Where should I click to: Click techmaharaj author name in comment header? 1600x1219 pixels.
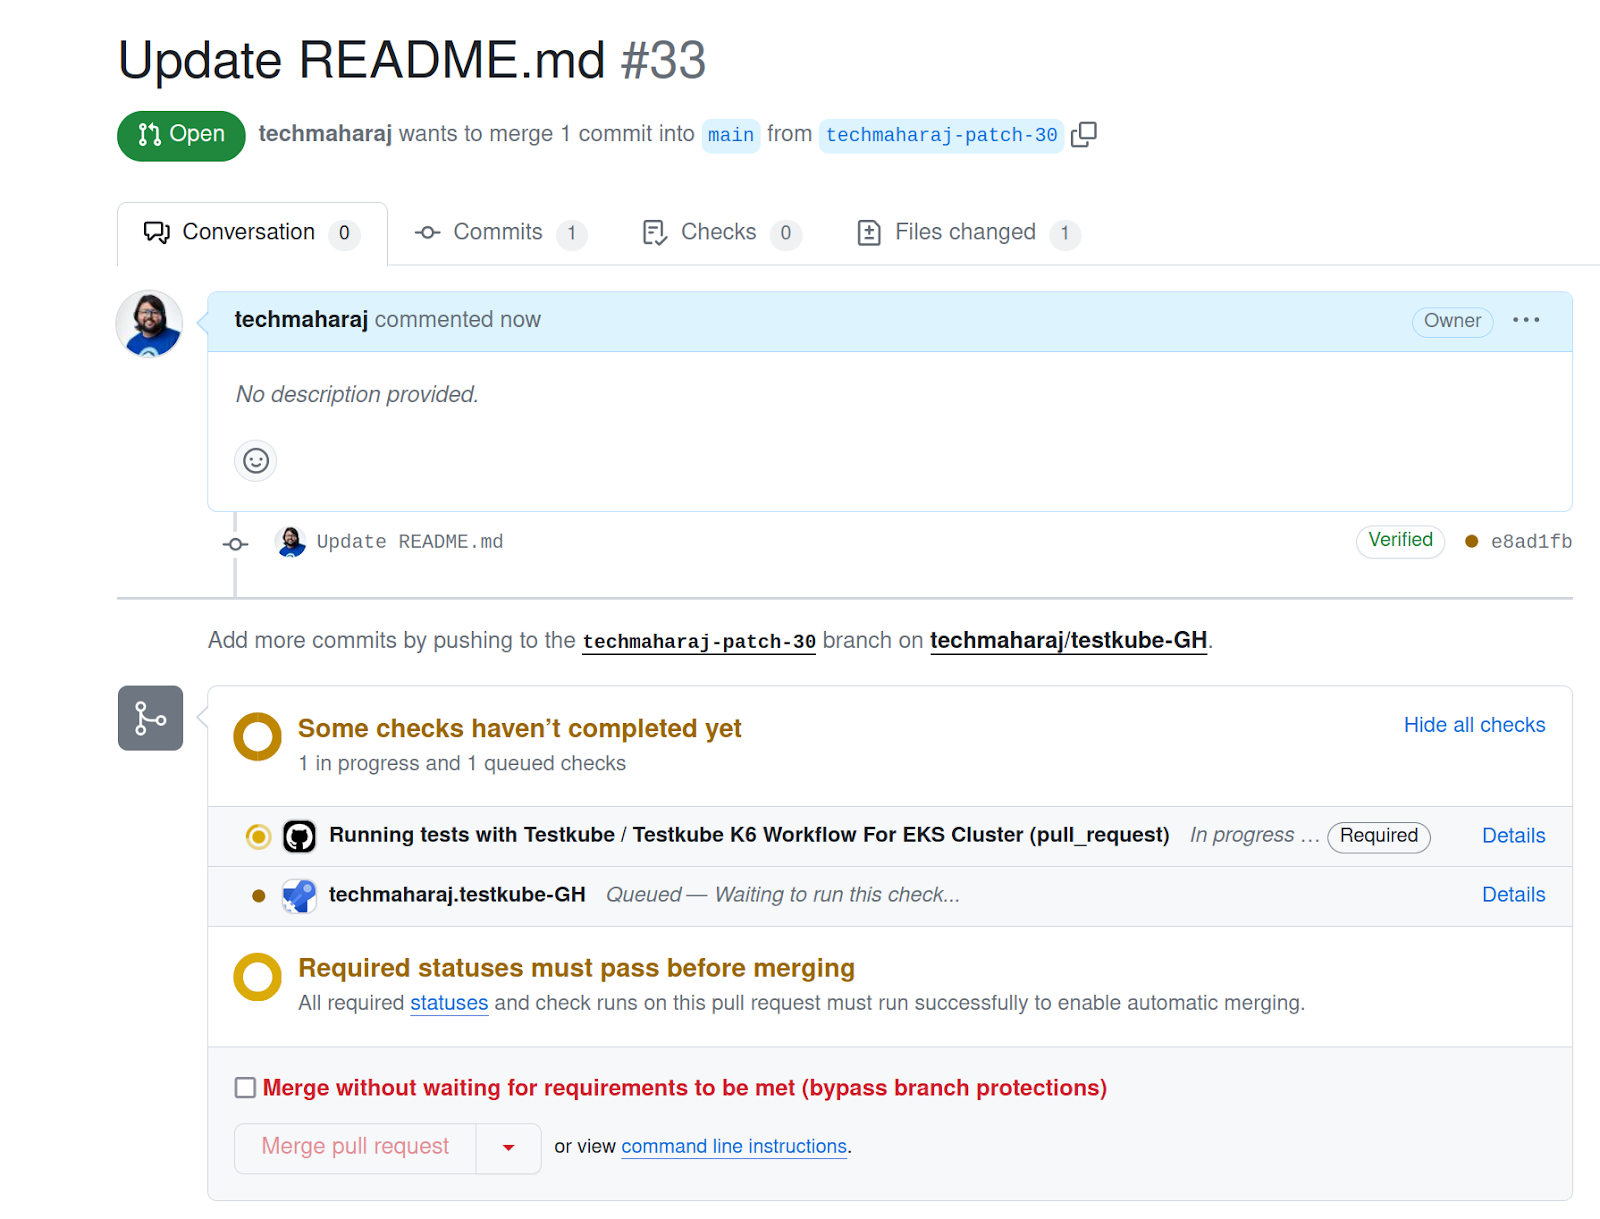tap(301, 320)
